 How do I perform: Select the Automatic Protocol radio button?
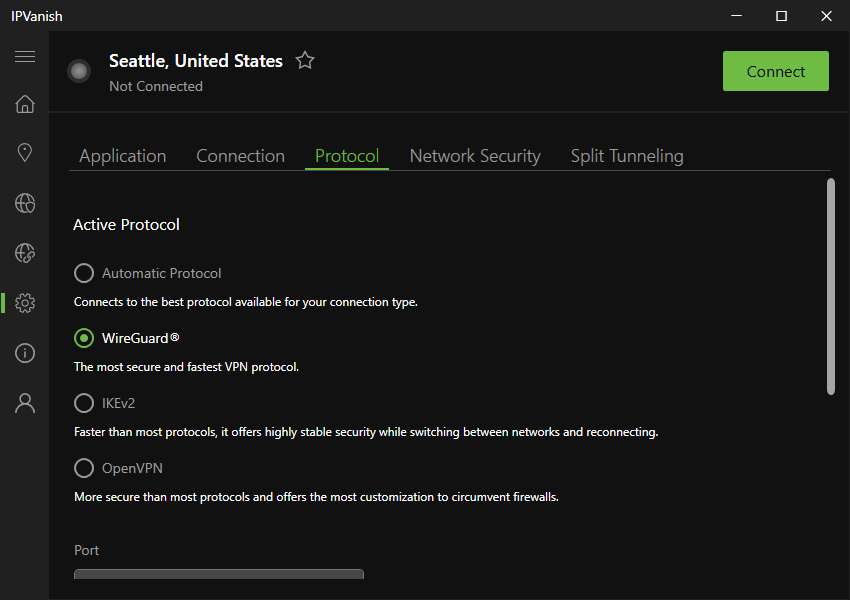coord(84,273)
